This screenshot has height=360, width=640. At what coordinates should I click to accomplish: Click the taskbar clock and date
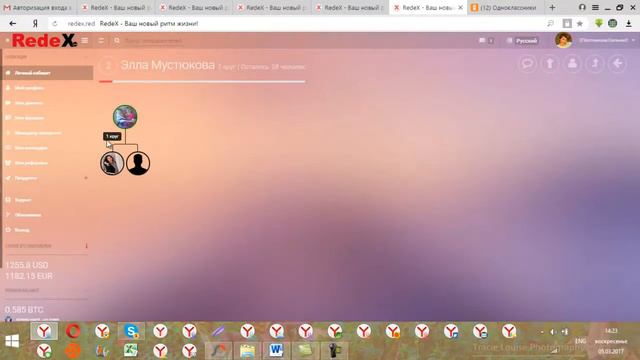pos(611,341)
